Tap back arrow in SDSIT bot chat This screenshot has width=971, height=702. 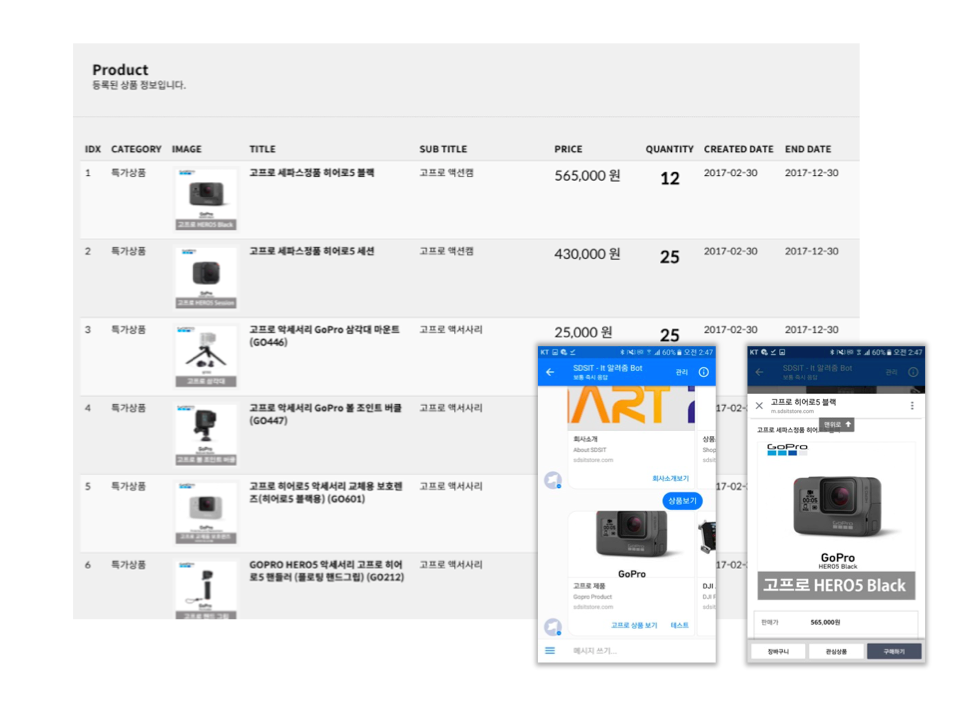click(x=550, y=372)
